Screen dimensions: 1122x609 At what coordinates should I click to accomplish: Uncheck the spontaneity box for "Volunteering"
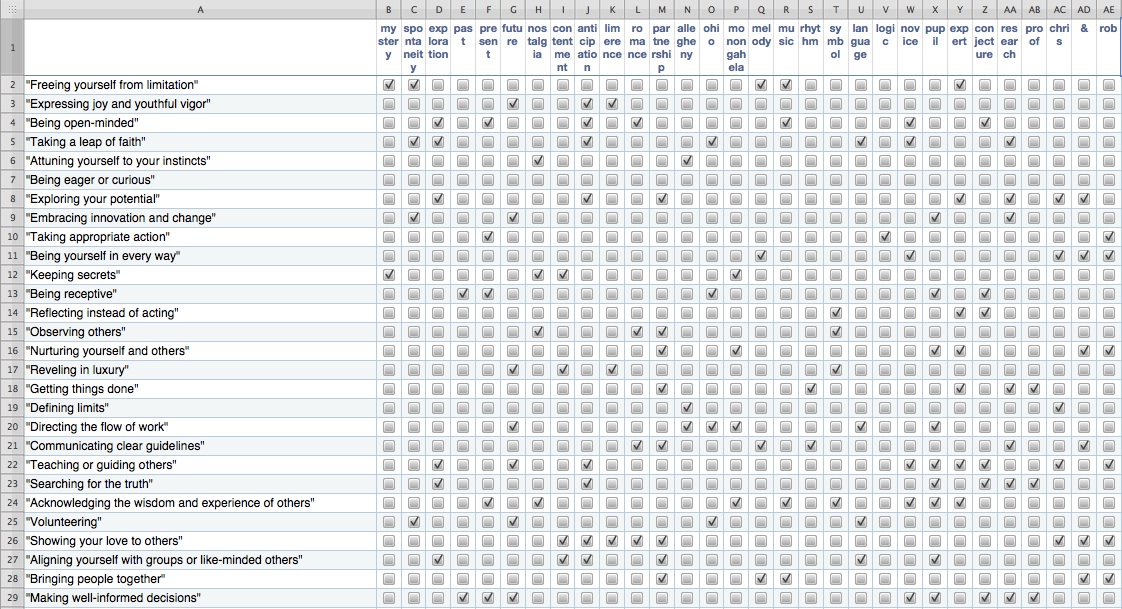[x=413, y=522]
